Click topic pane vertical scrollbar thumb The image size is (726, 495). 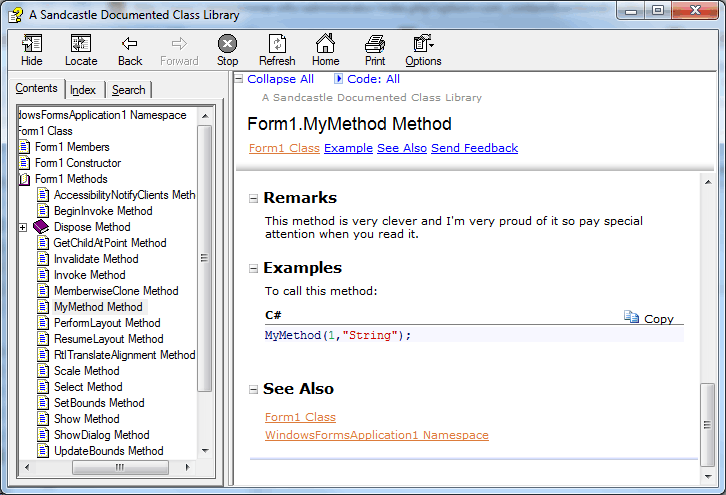(707, 424)
